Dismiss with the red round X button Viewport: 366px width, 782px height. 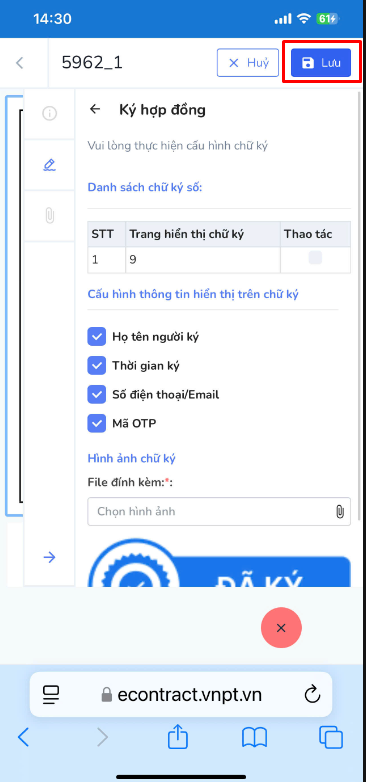(281, 627)
